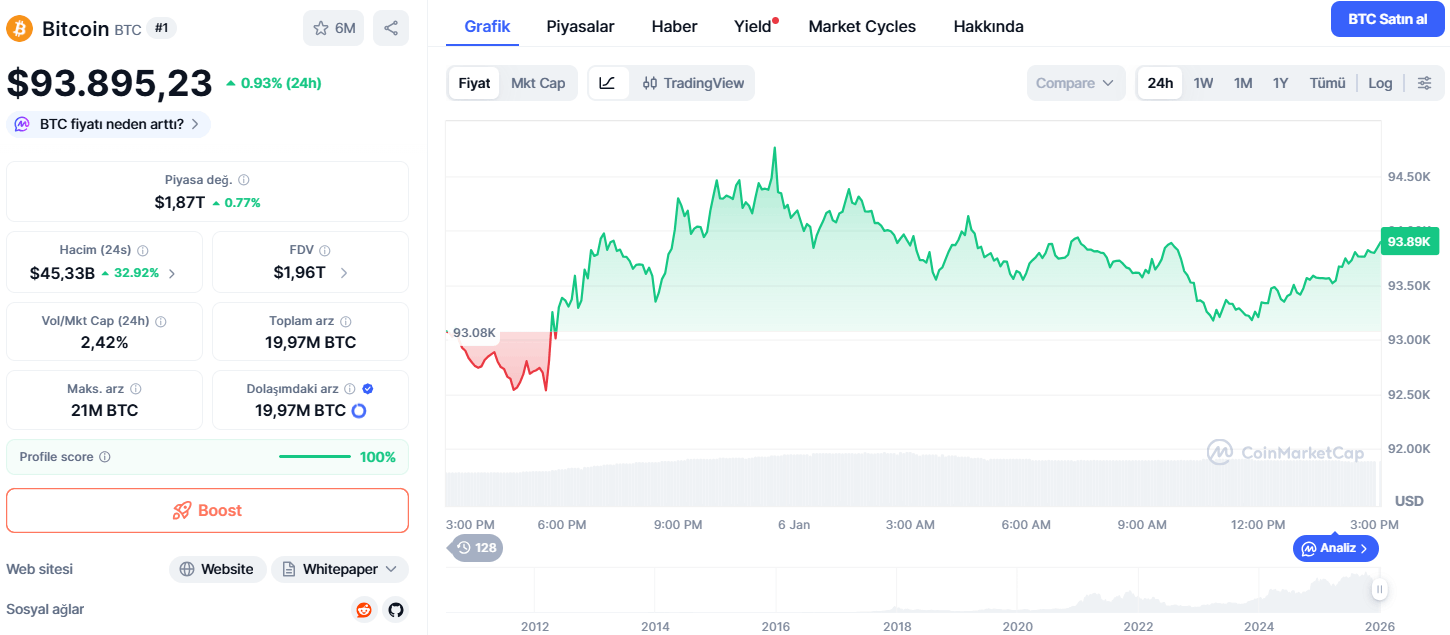Click the Bitcoin logo icon
1450x635 pixels.
[20, 28]
